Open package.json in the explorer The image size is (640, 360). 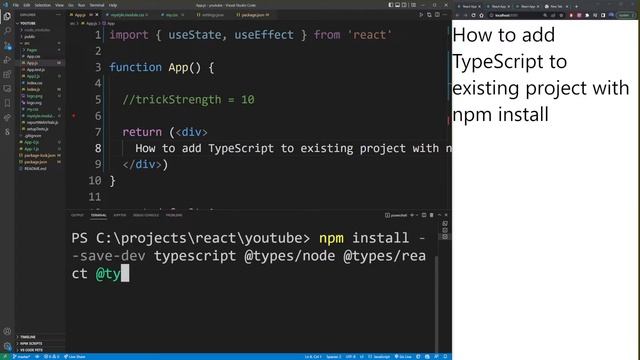(40, 162)
